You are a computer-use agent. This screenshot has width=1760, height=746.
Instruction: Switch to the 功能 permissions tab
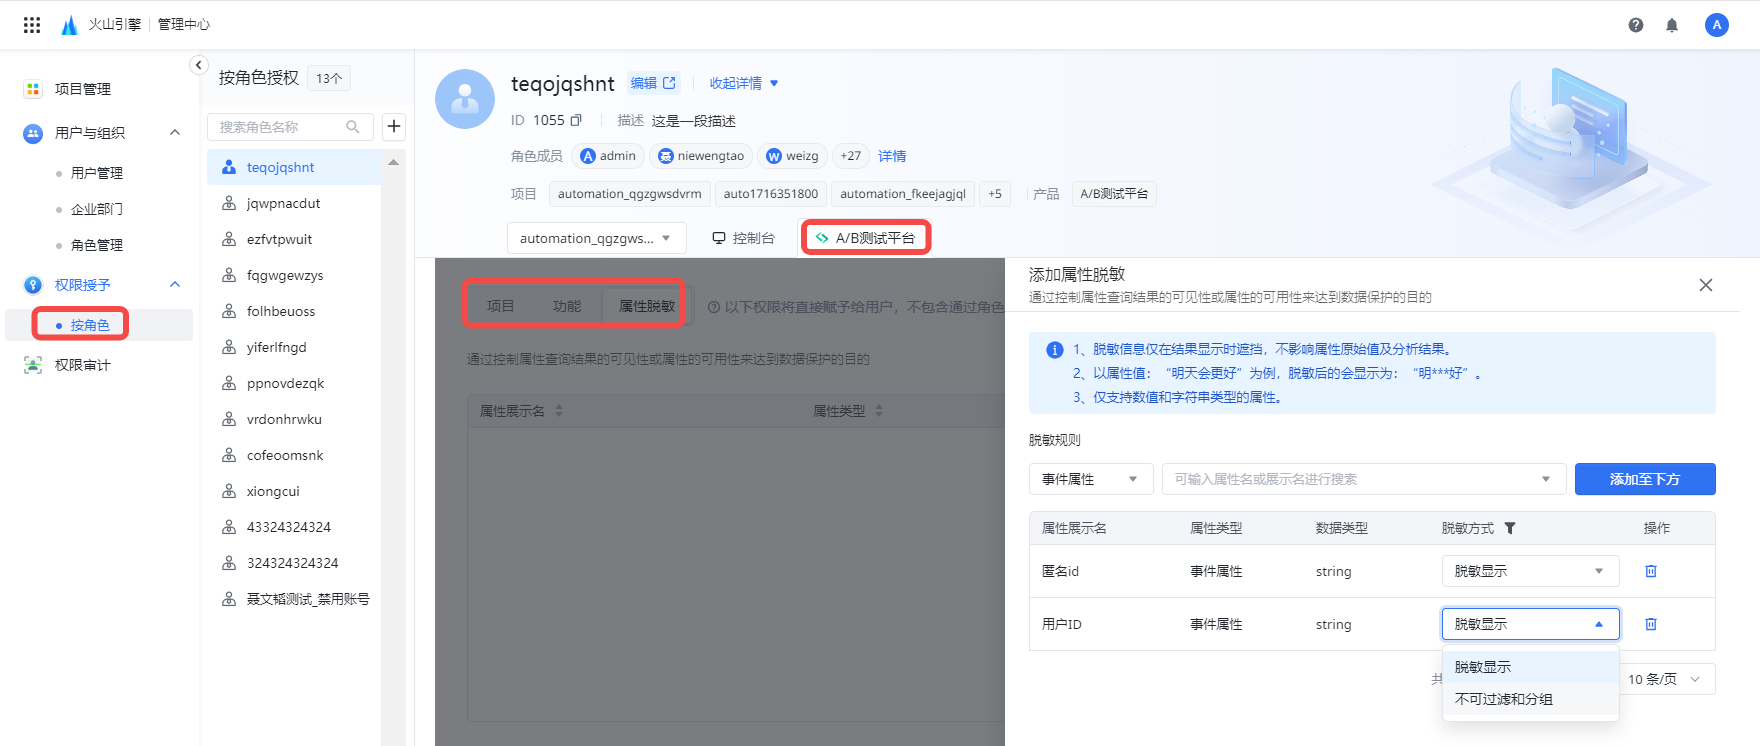click(x=567, y=306)
